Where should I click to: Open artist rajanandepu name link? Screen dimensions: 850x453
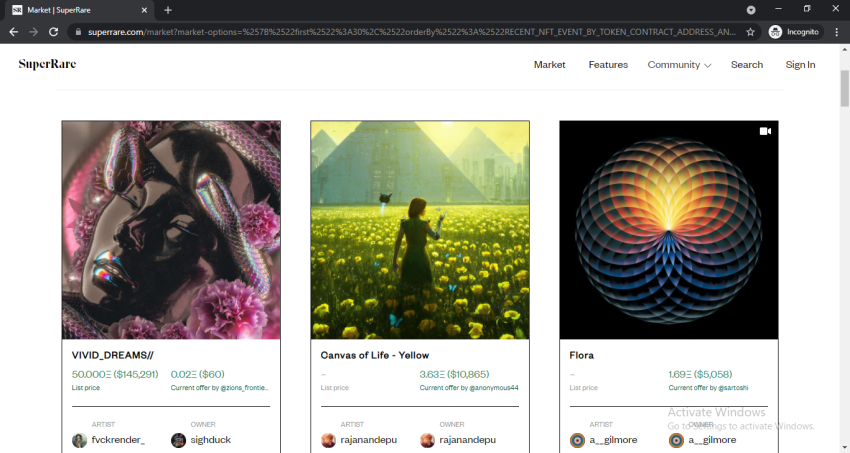(x=369, y=439)
